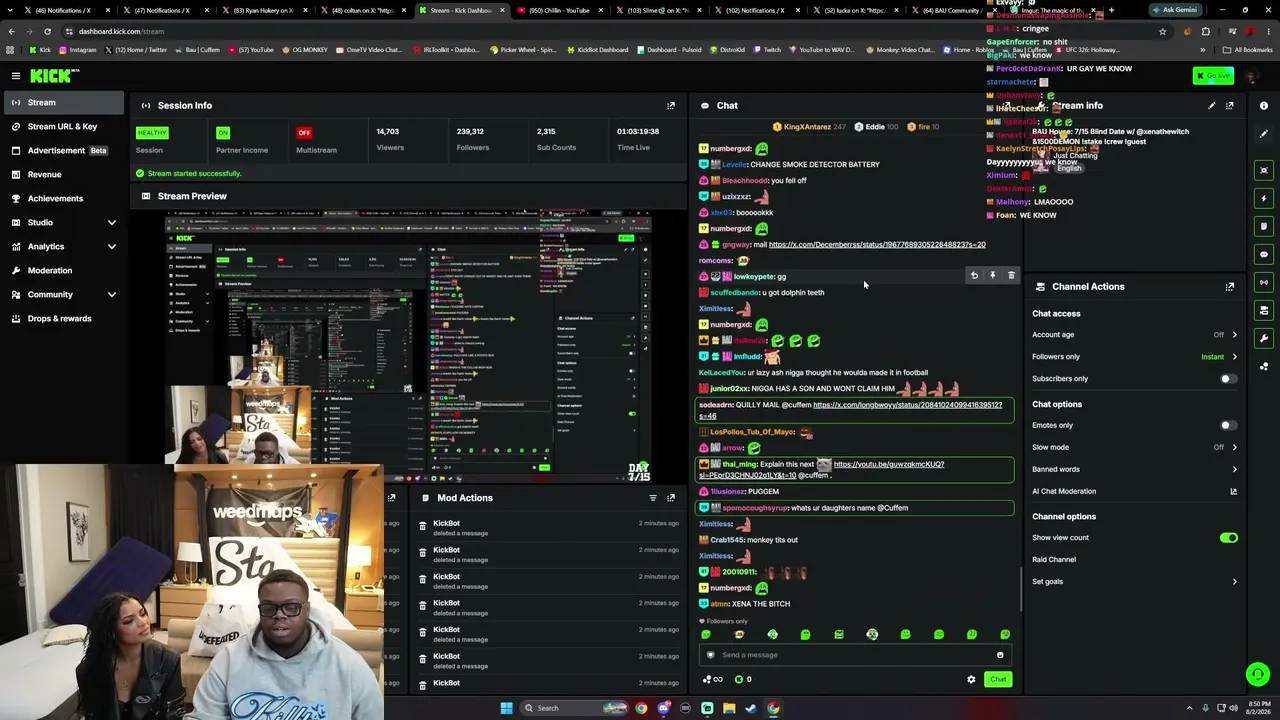Open Drops & rewards in the sidebar
Viewport: 1280px width, 720px height.
[x=62, y=318]
